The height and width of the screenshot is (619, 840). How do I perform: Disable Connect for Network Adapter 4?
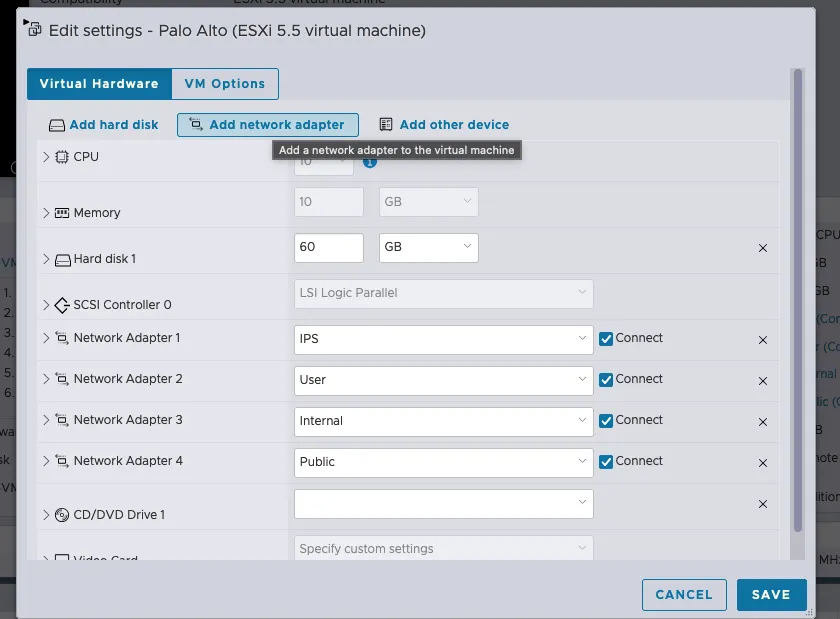[x=606, y=462]
